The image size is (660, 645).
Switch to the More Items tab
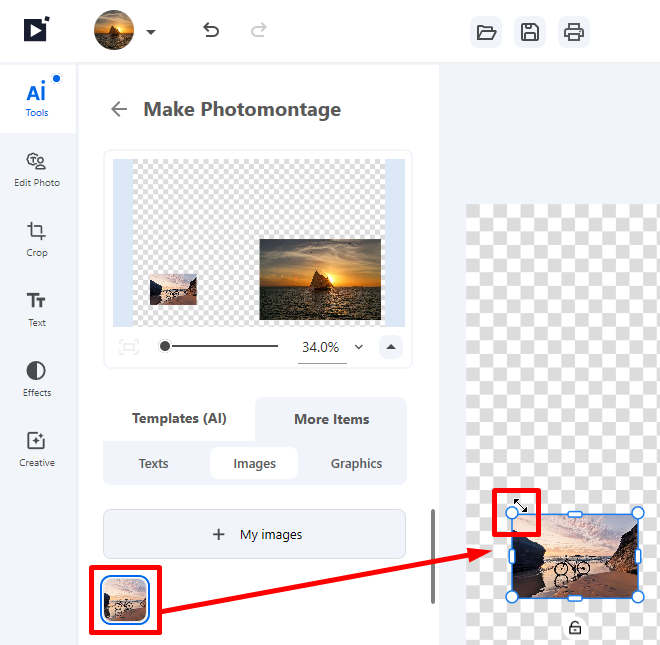(331, 419)
